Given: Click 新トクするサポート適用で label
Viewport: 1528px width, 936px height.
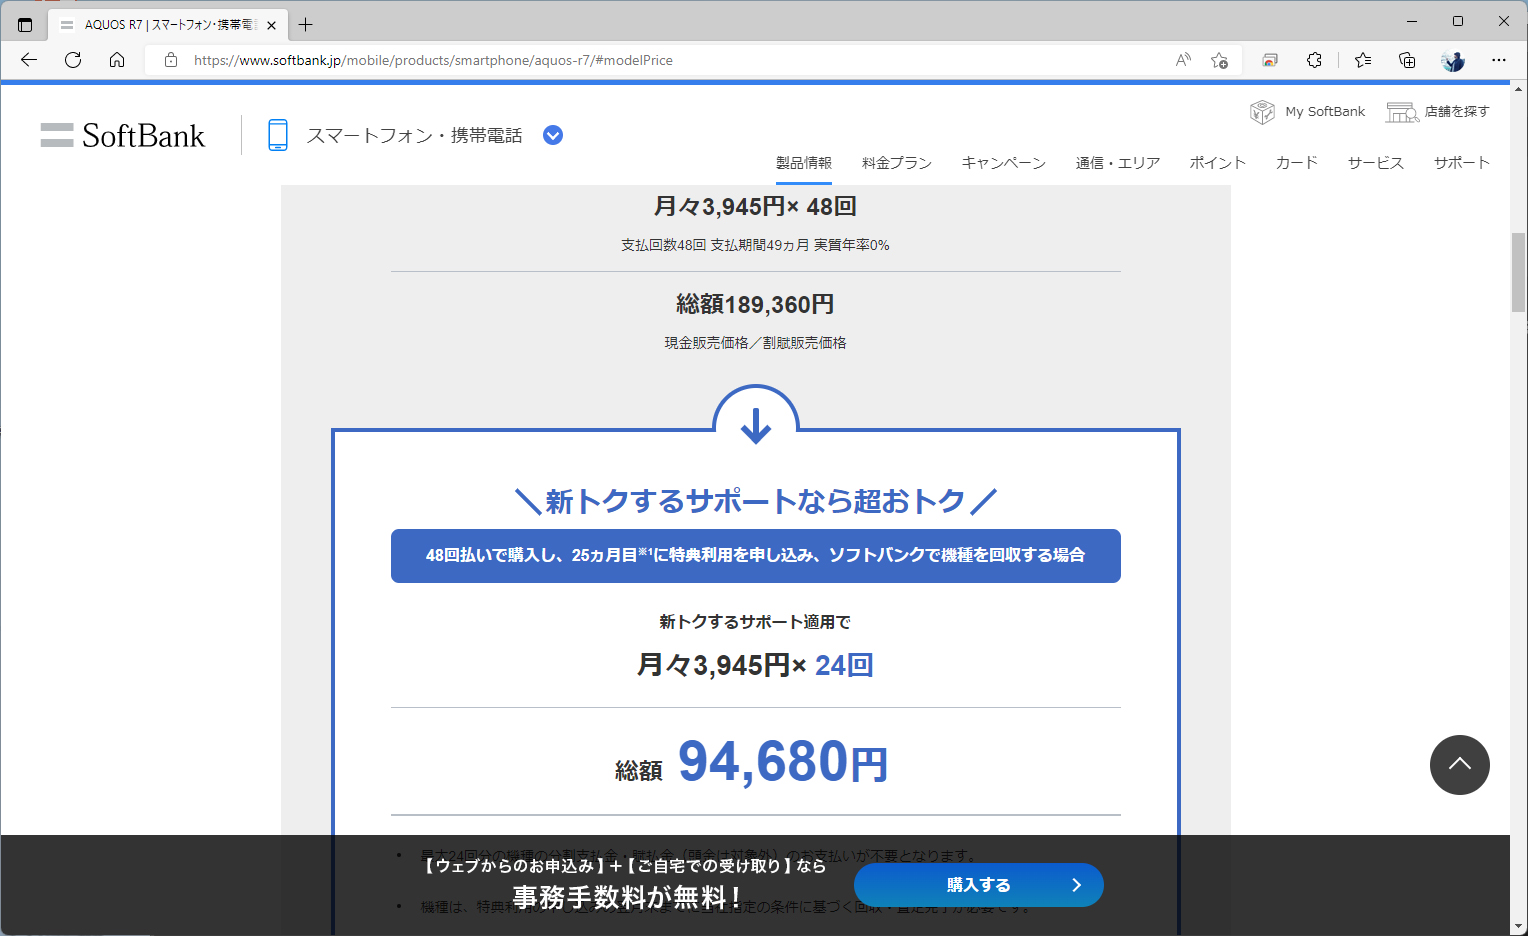Looking at the screenshot, I should pos(755,622).
